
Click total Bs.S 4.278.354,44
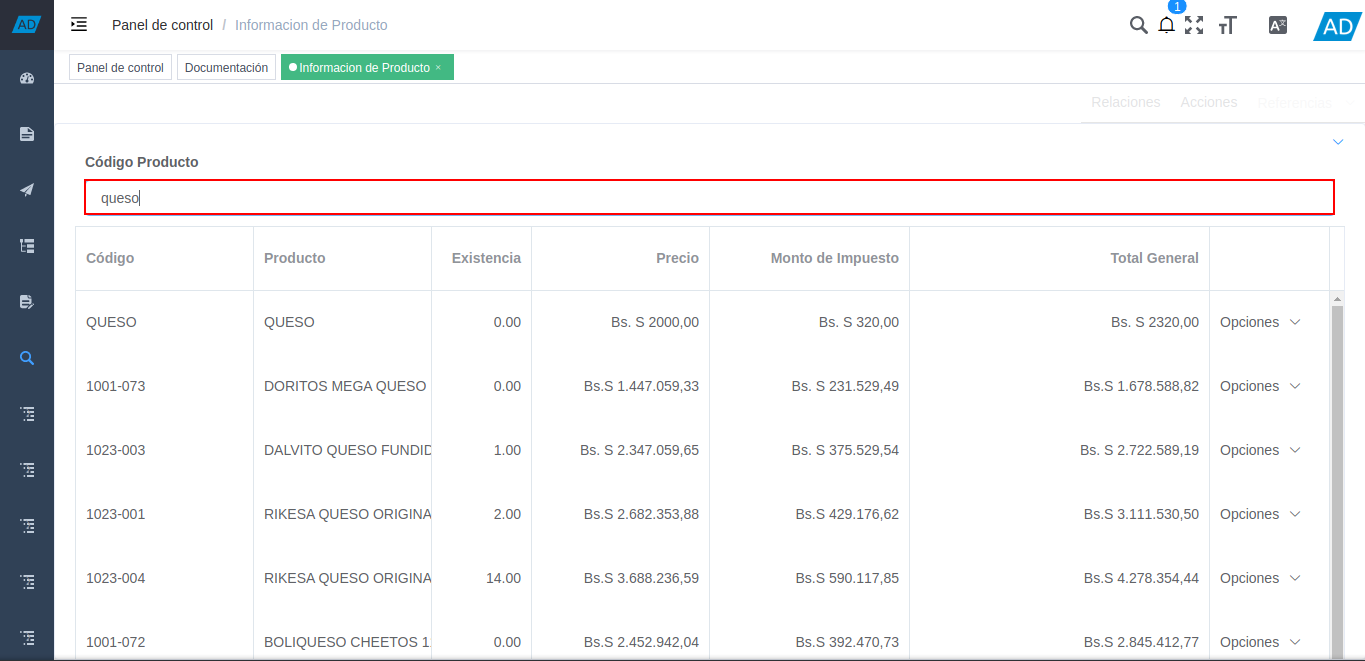tap(1141, 578)
